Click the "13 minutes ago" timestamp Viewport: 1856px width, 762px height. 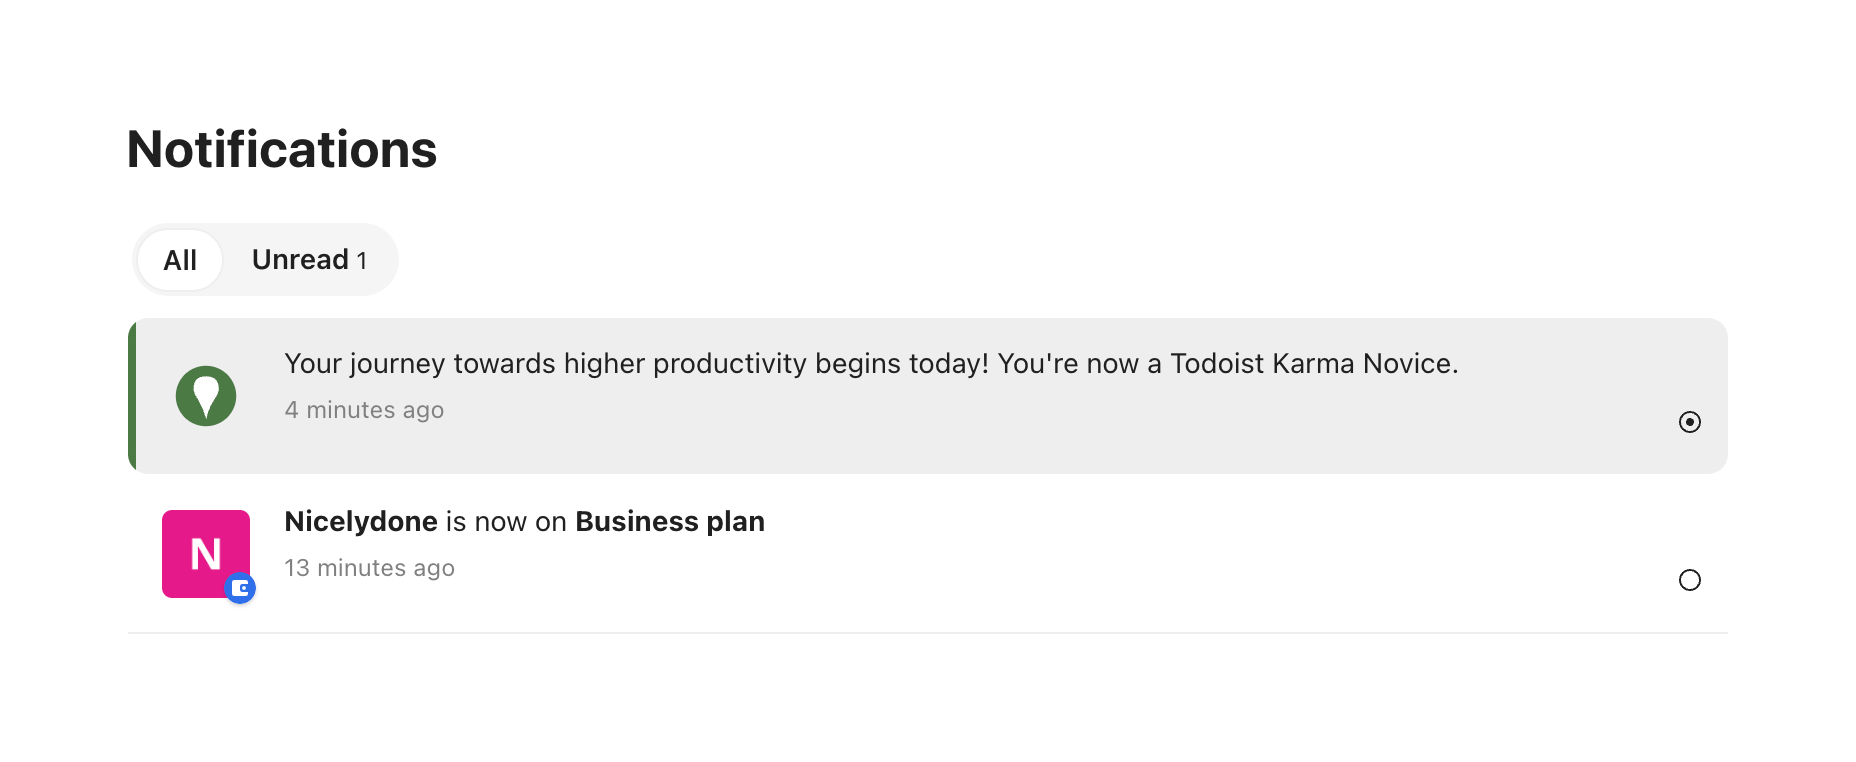tap(369, 568)
